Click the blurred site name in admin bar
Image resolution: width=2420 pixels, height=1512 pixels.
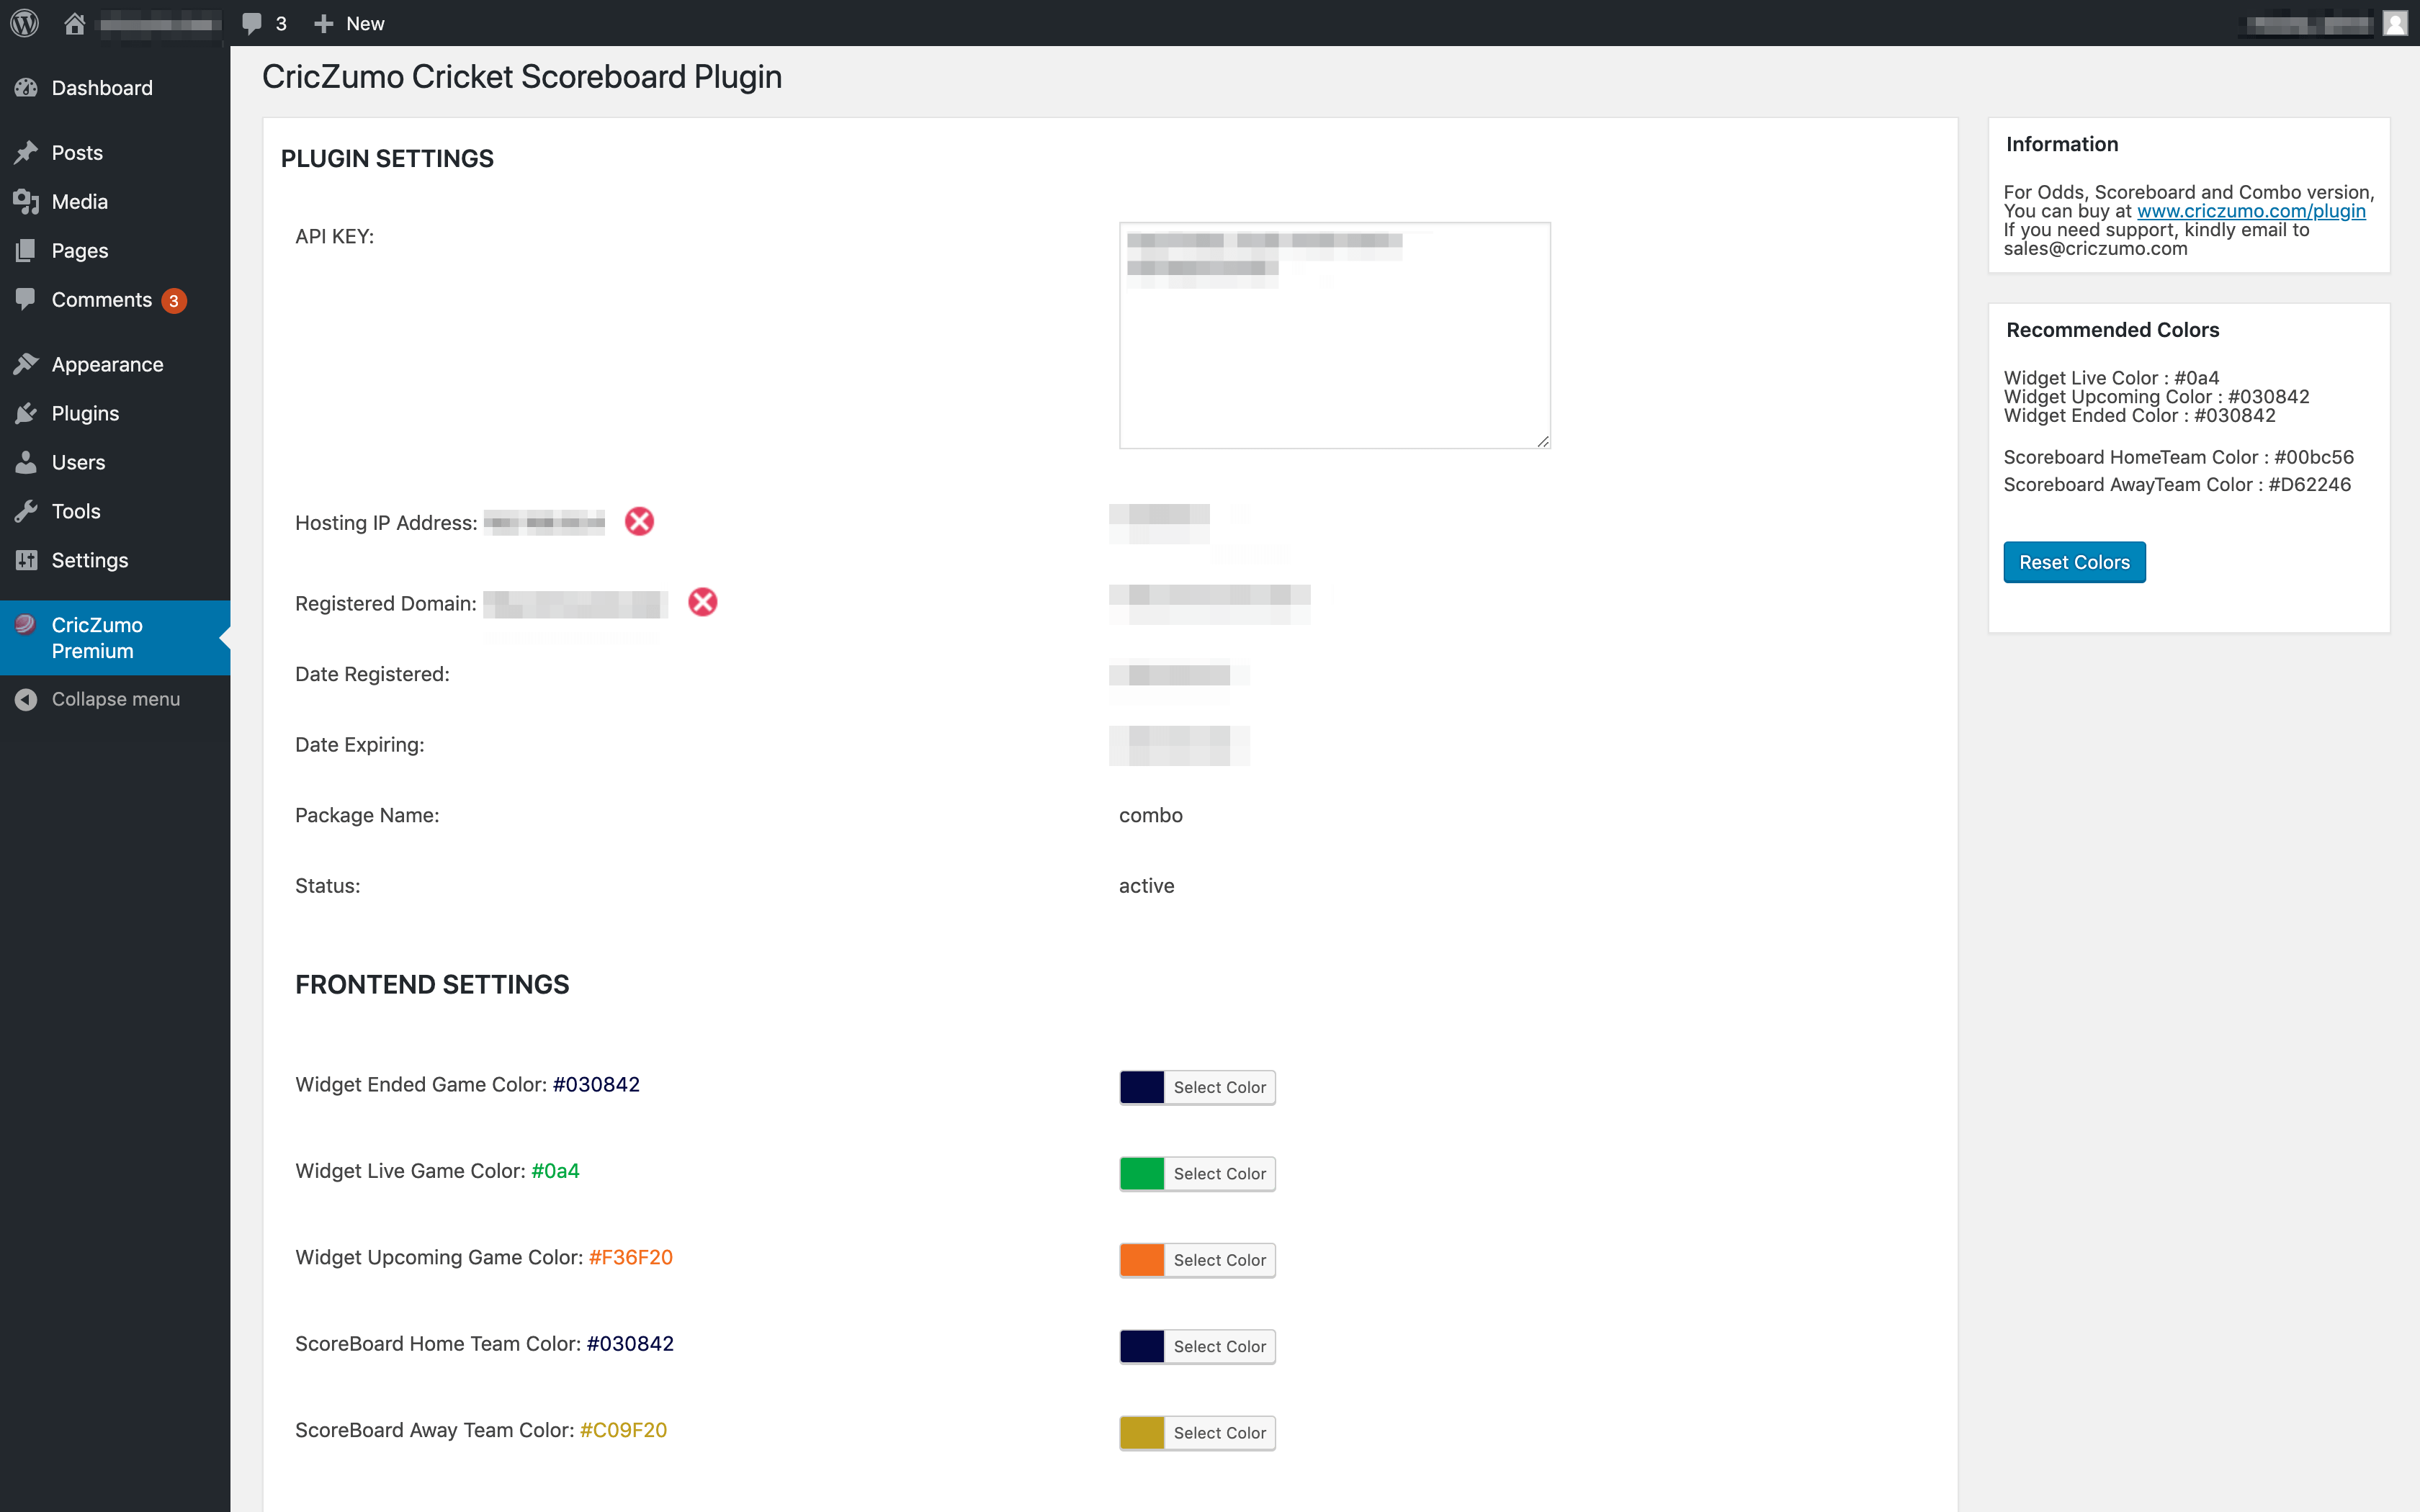(x=160, y=24)
